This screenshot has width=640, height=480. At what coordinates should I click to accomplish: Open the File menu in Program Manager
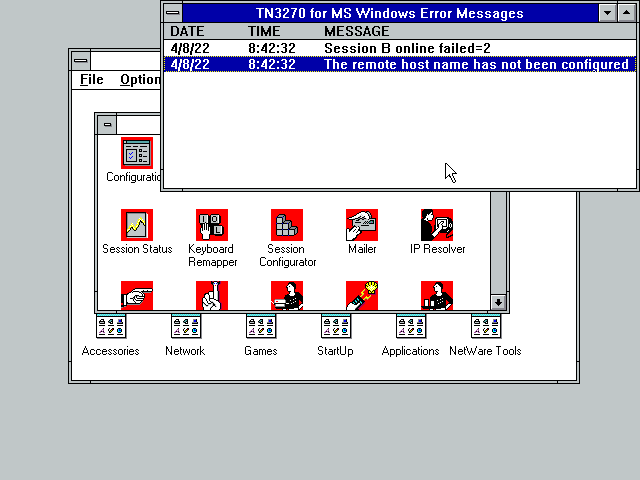[x=91, y=80]
